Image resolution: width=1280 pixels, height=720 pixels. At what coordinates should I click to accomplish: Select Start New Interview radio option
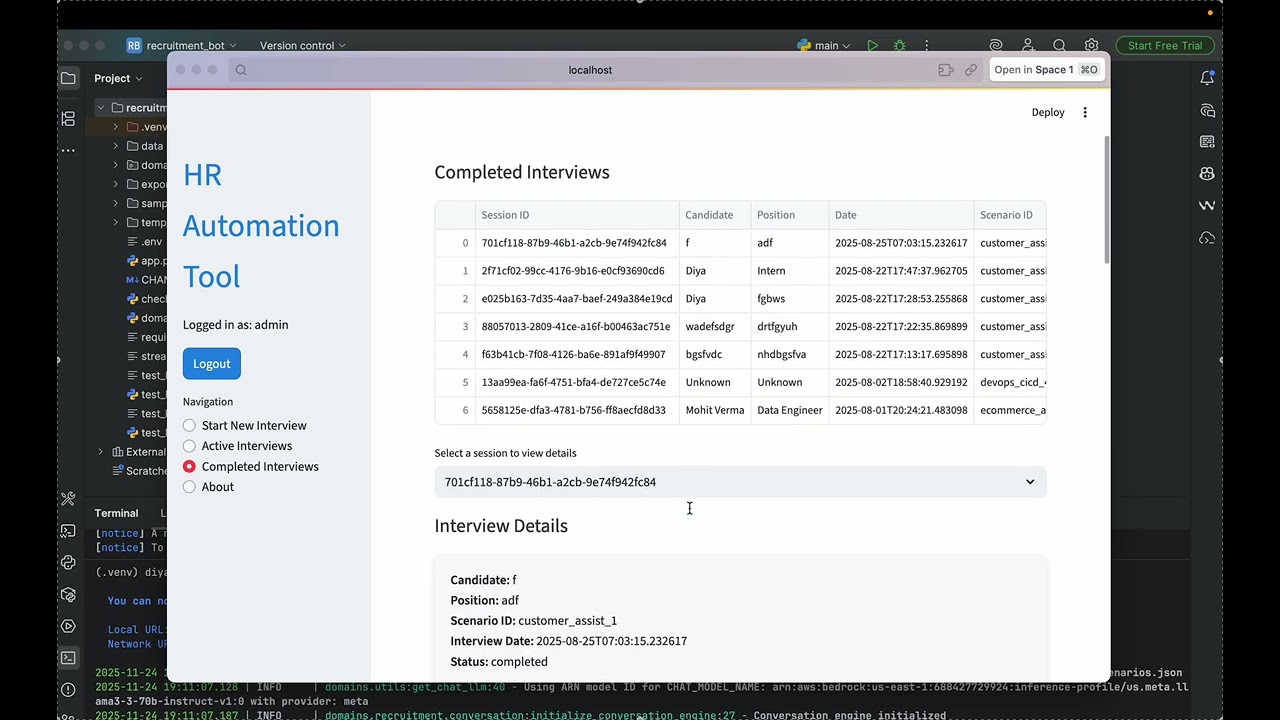pos(244,425)
